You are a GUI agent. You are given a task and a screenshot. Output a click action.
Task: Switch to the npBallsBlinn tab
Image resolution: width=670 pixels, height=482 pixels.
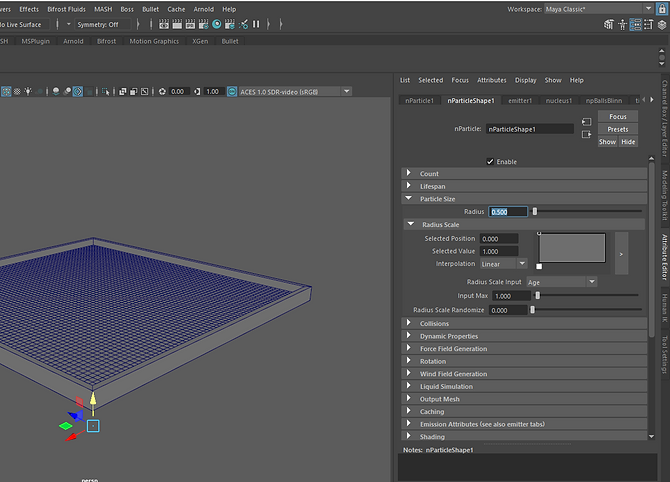click(x=604, y=100)
